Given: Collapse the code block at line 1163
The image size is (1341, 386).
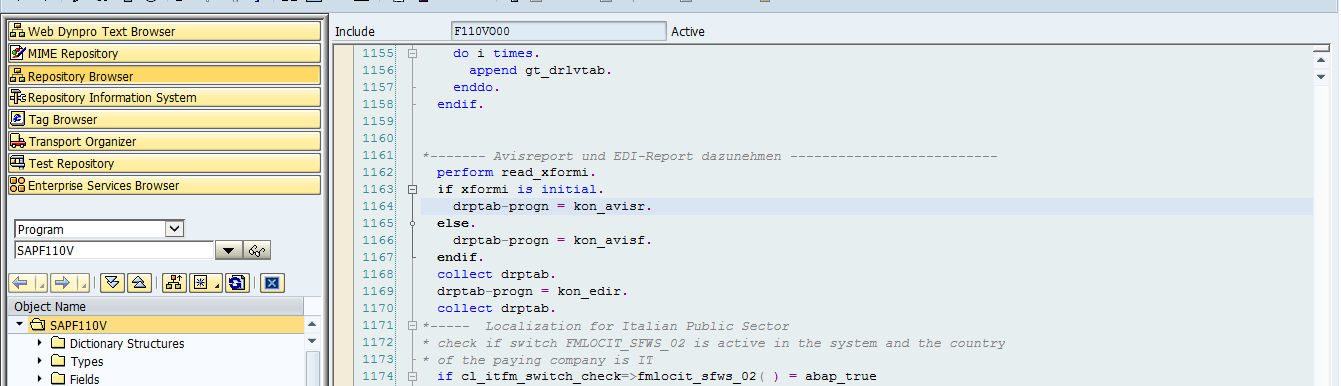Looking at the screenshot, I should click(412, 189).
